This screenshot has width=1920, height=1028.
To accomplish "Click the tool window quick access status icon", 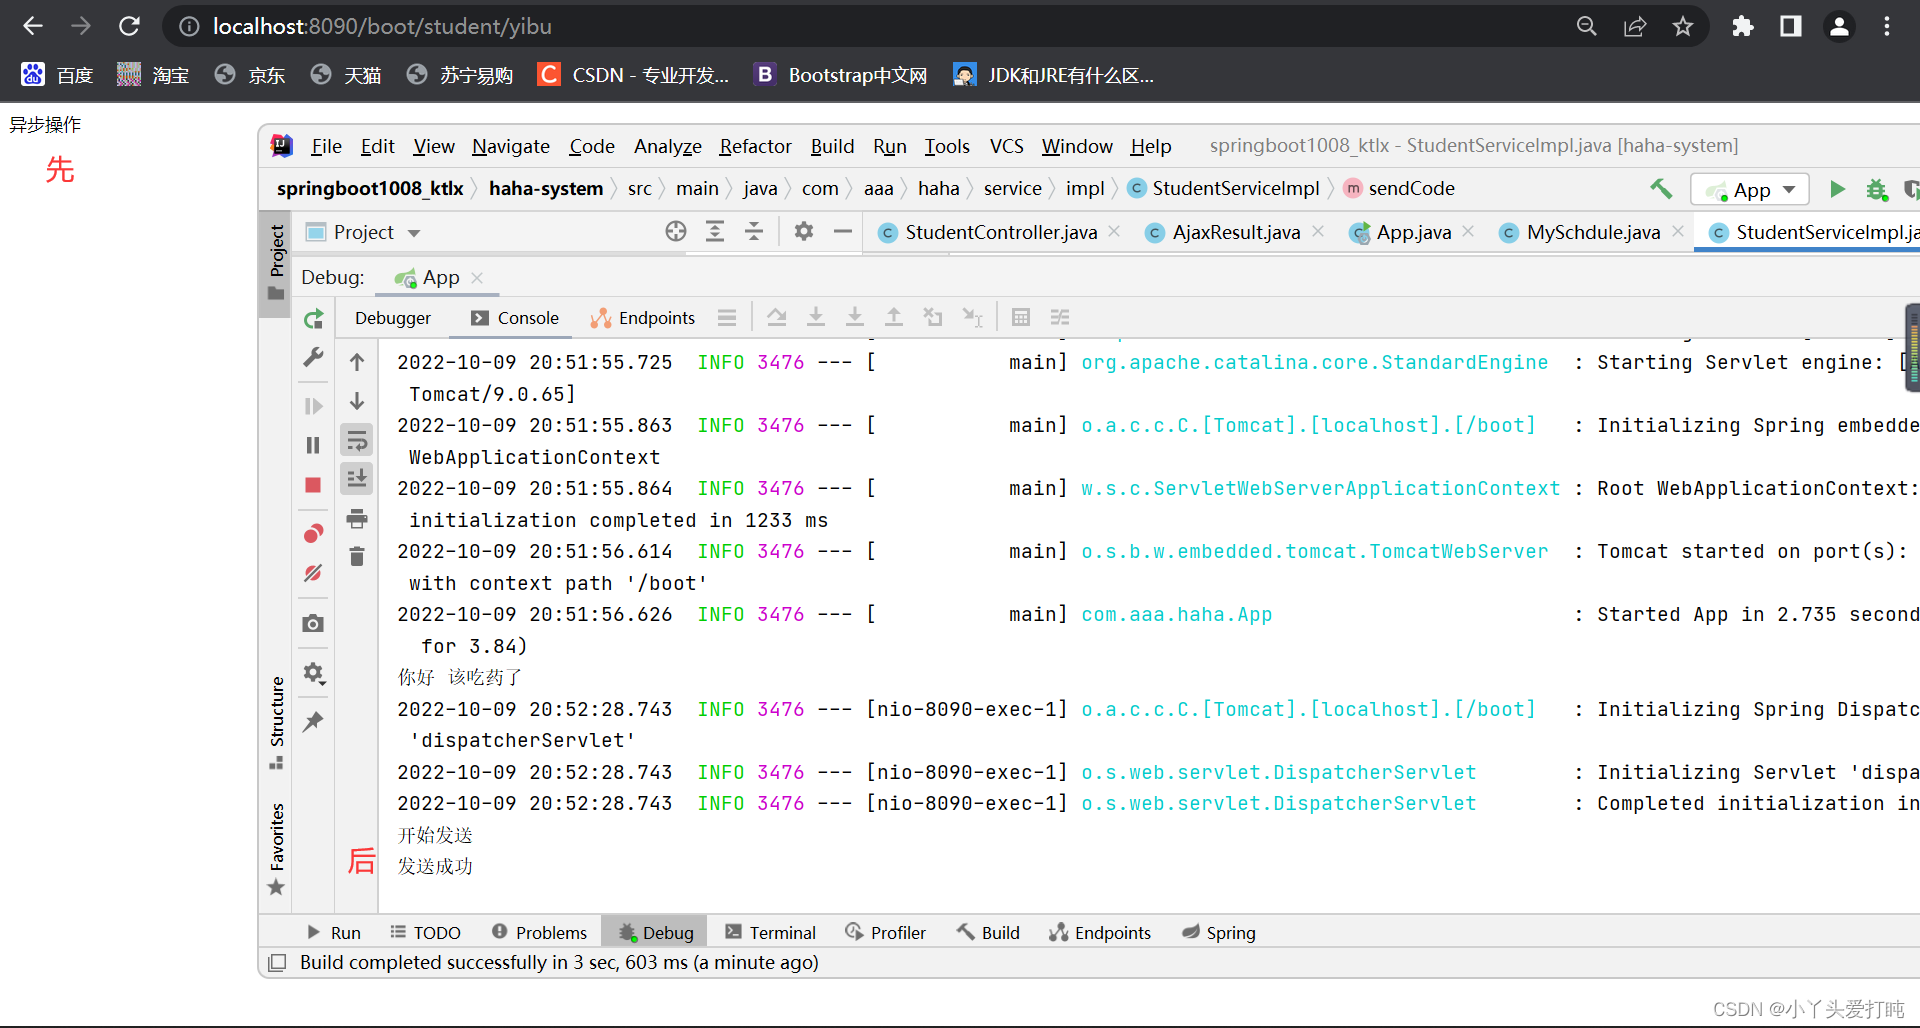I will [277, 962].
